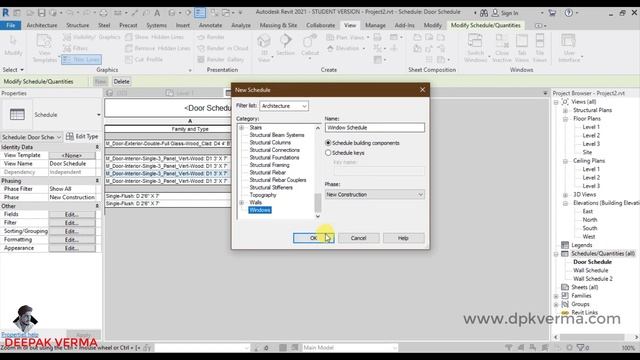Click Render in Cloud tool
The width and height of the screenshot is (640, 360).
pyautogui.click(x=222, y=48)
